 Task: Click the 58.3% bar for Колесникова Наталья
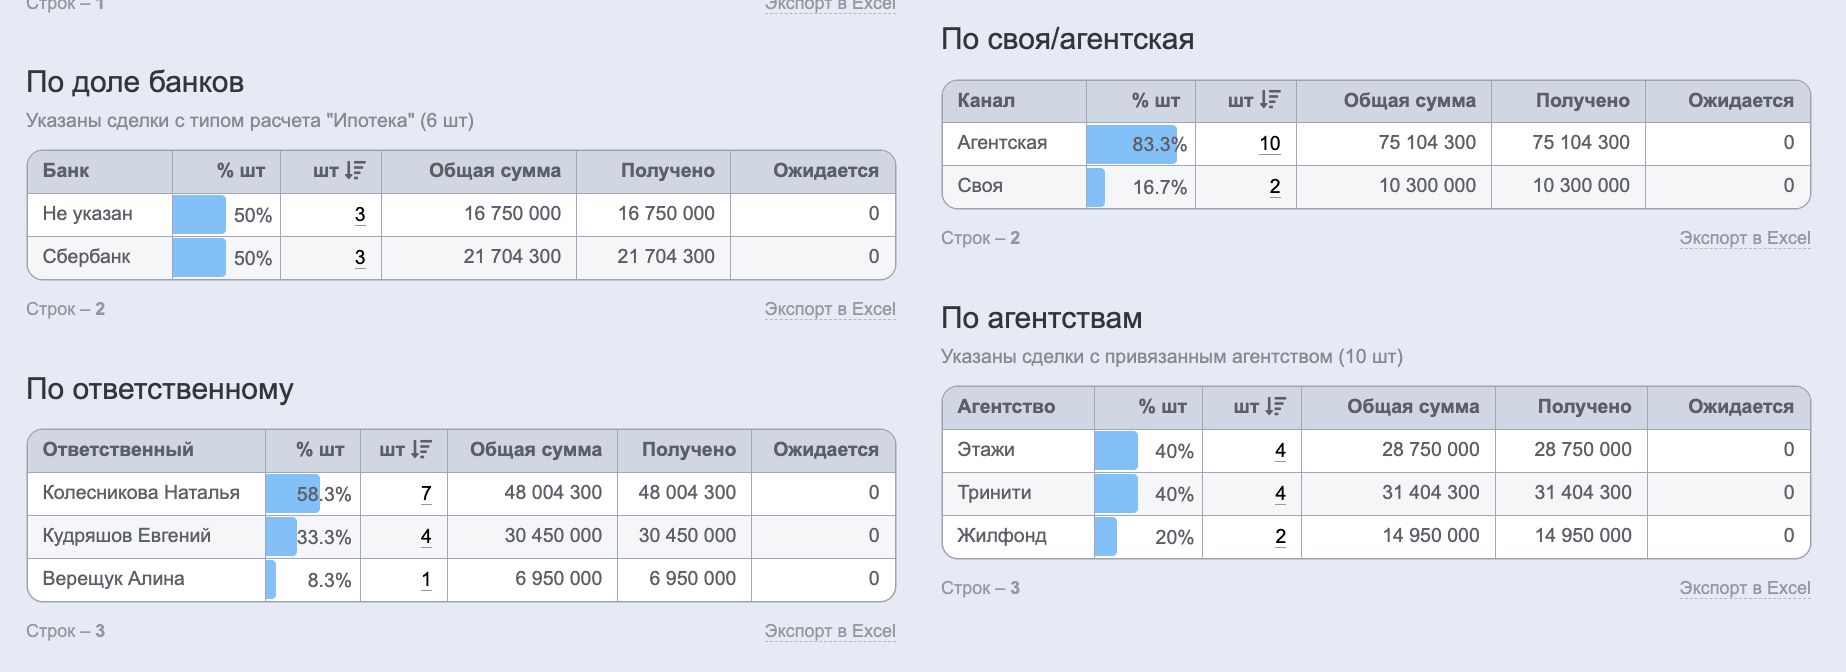(291, 494)
